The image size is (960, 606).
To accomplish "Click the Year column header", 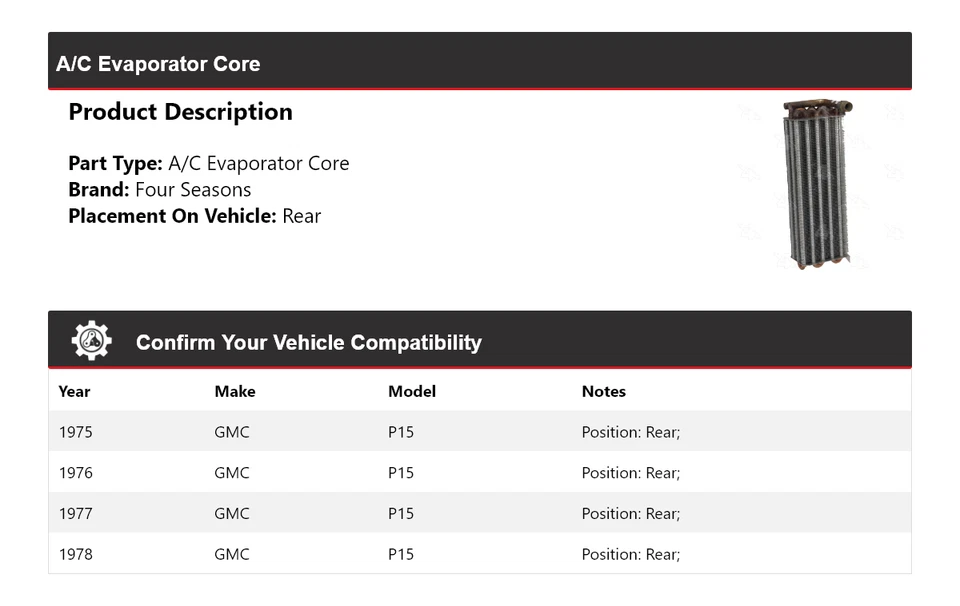I will (74, 391).
